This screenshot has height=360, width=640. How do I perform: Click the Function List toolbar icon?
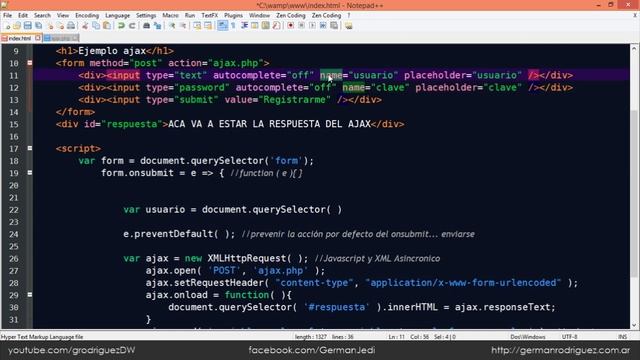click(x=276, y=26)
